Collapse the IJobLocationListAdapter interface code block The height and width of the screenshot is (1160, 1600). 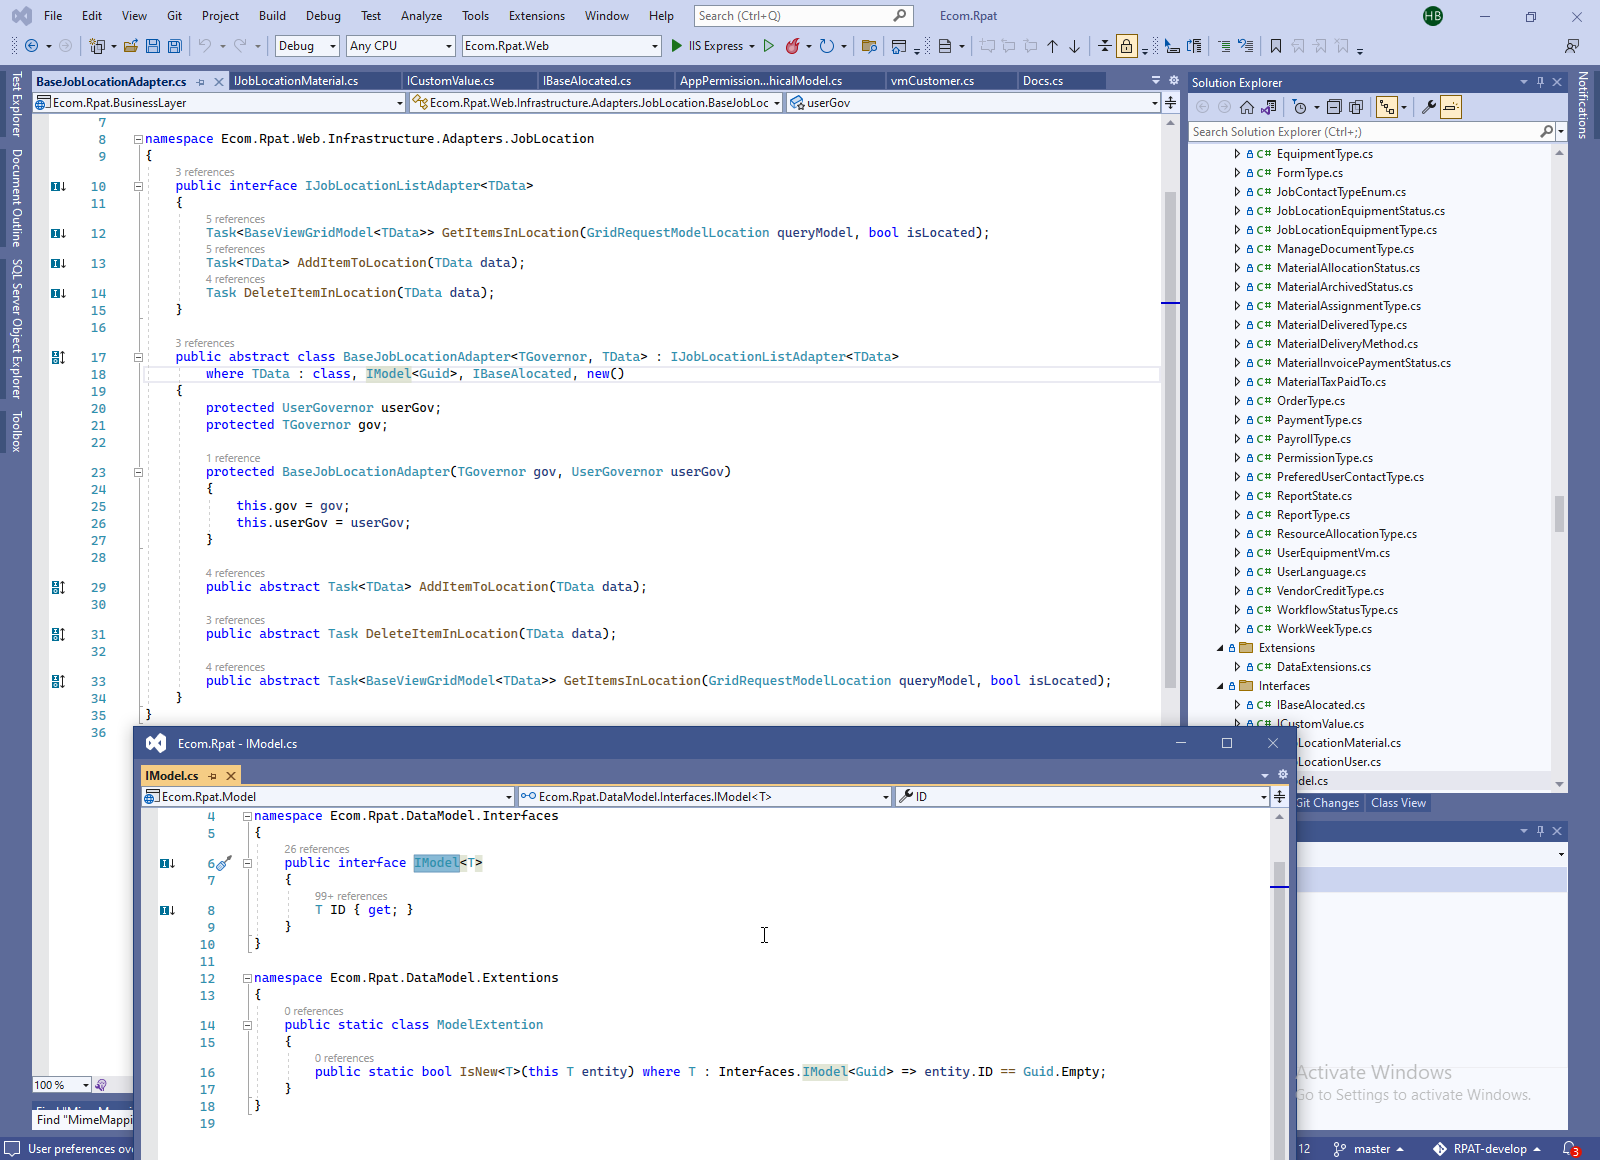[138, 186]
